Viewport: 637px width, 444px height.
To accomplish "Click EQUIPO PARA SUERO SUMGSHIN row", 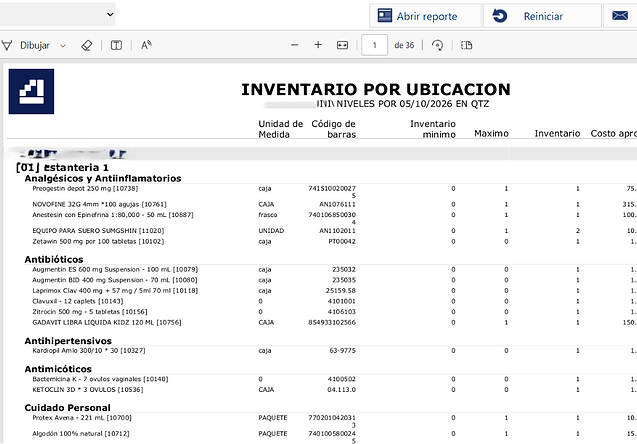I will pos(98,231).
